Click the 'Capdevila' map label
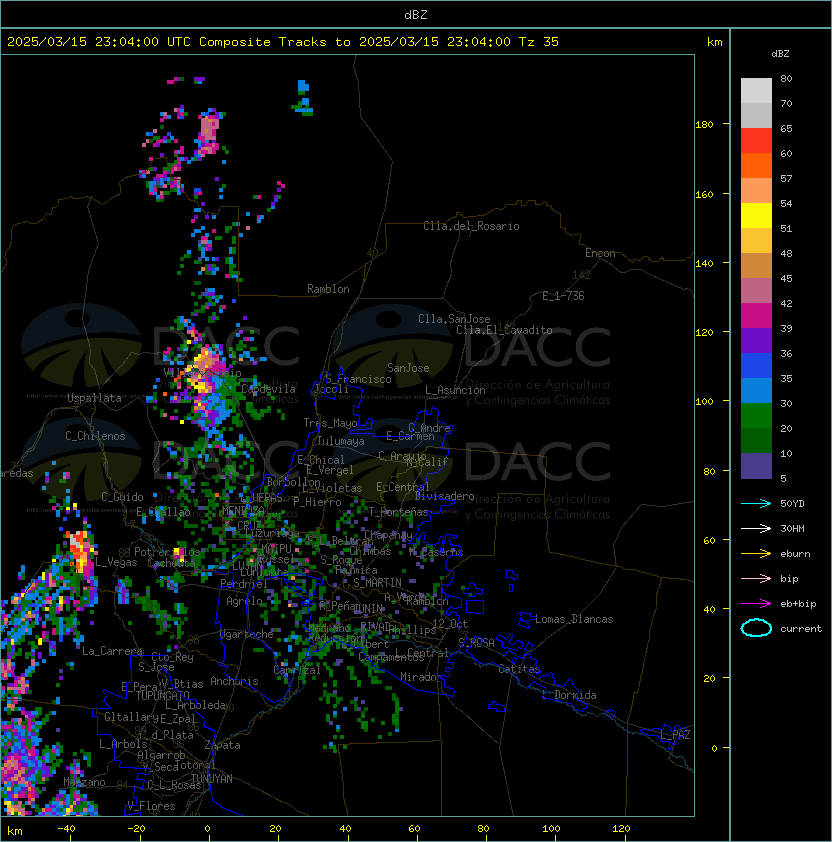 point(269,389)
